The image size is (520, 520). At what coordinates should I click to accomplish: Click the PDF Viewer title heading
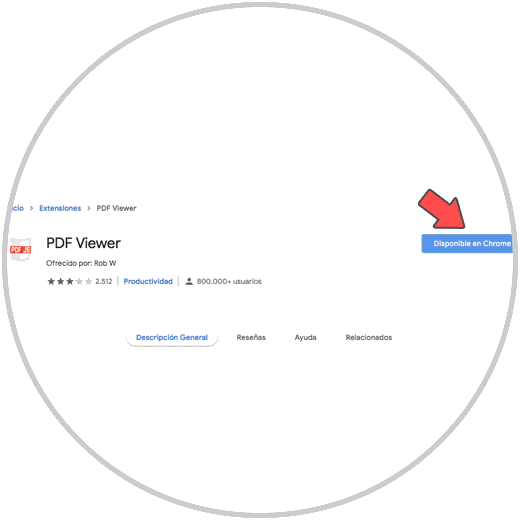(x=83, y=243)
